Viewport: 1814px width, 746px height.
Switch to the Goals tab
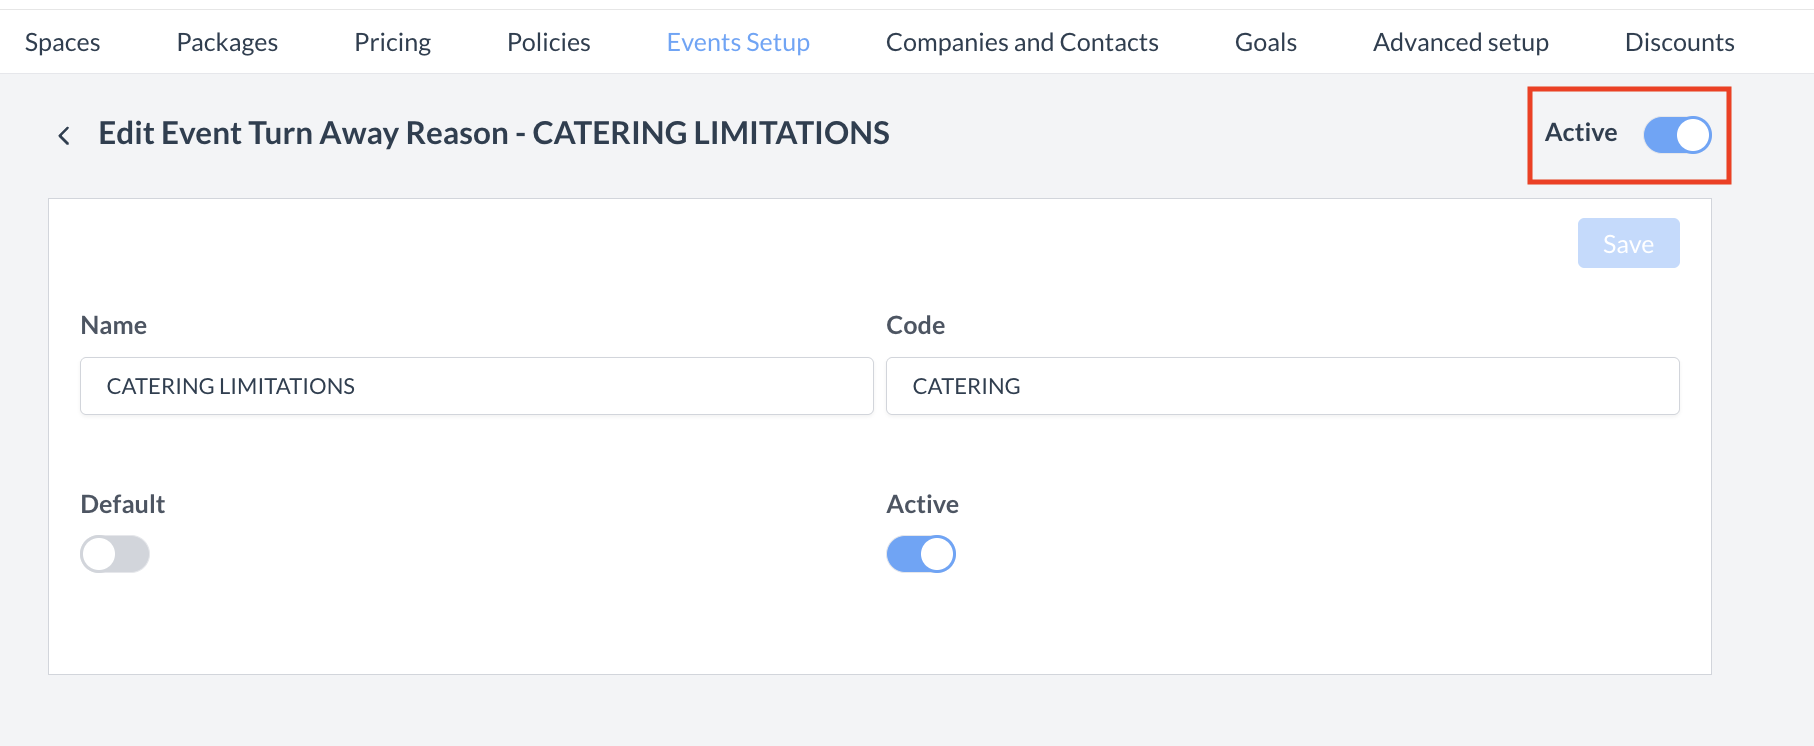click(1265, 42)
